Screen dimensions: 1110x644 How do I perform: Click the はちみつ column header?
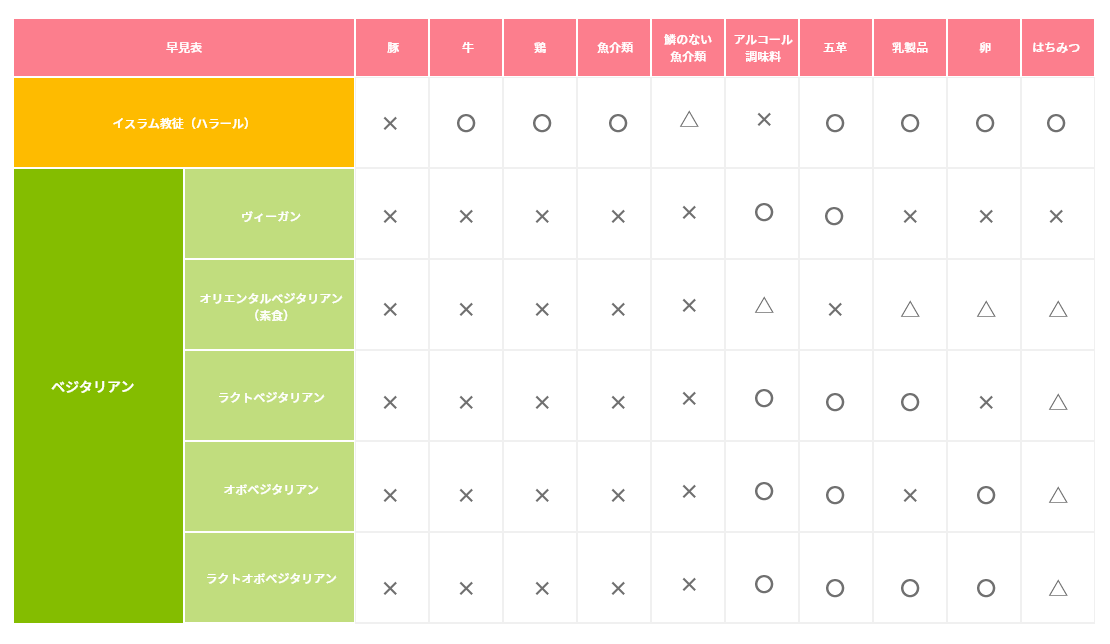click(1057, 48)
